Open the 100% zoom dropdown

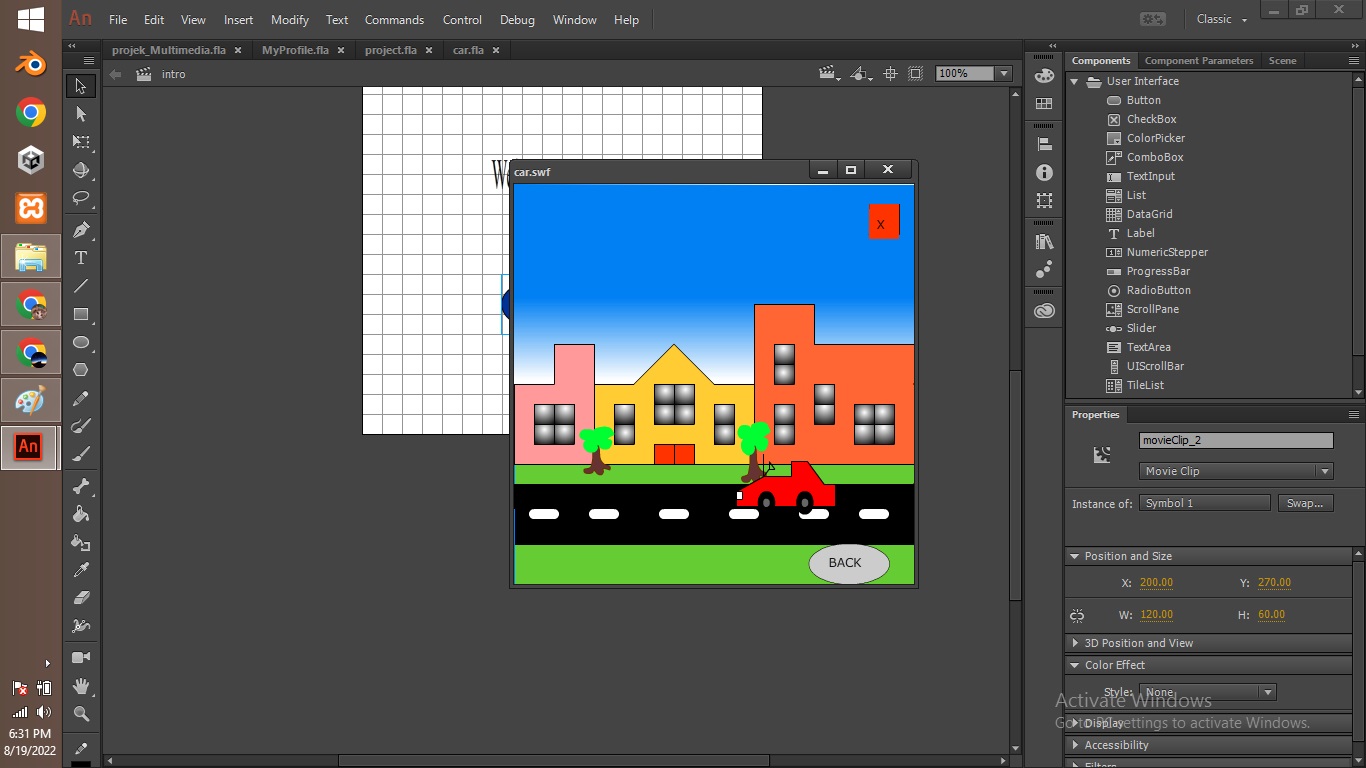click(1003, 74)
